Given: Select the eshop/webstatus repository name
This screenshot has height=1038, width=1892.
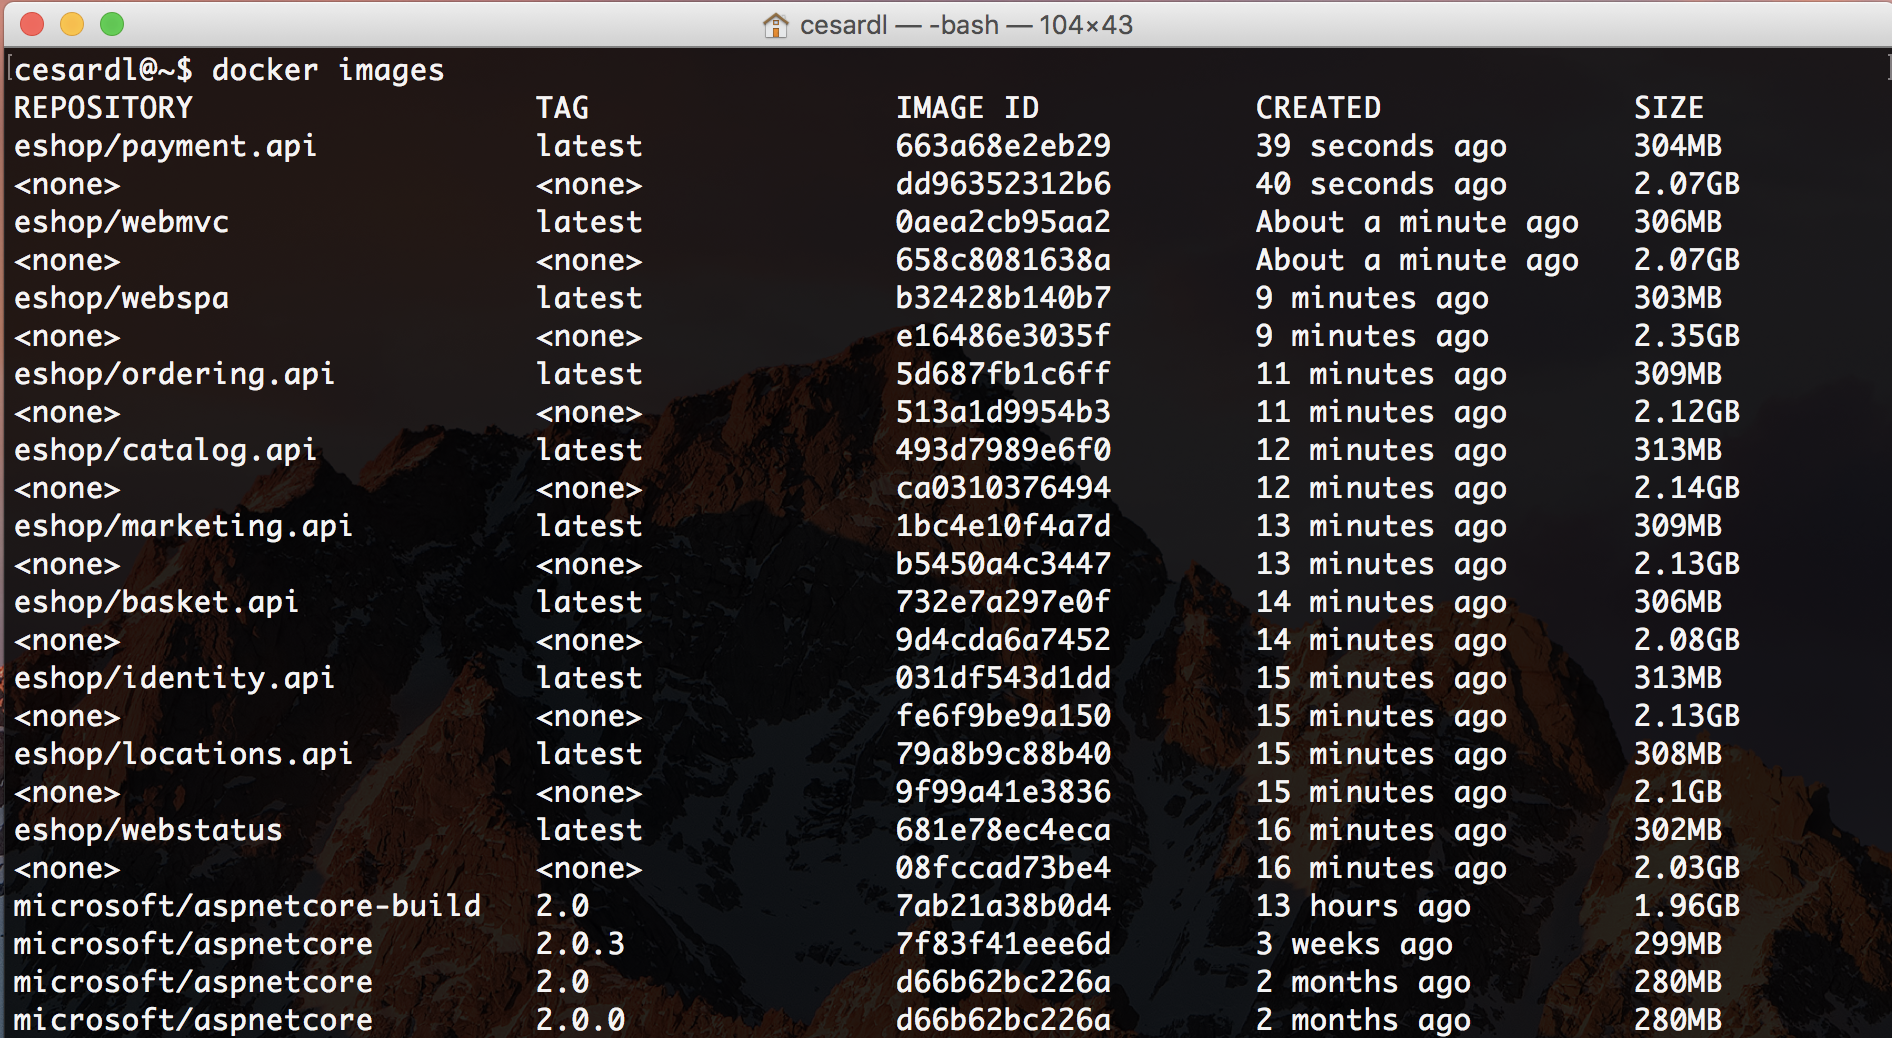Looking at the screenshot, I should click(x=148, y=830).
